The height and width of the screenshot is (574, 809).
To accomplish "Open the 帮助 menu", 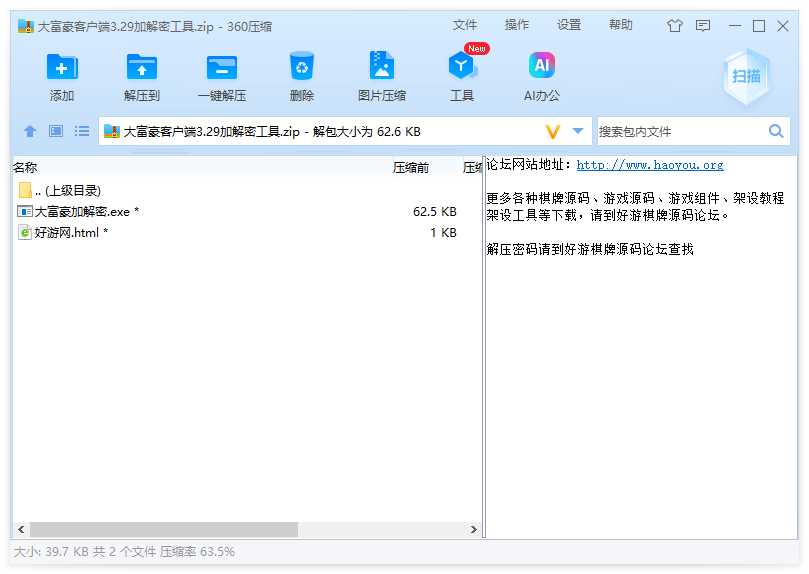I will click(x=621, y=25).
